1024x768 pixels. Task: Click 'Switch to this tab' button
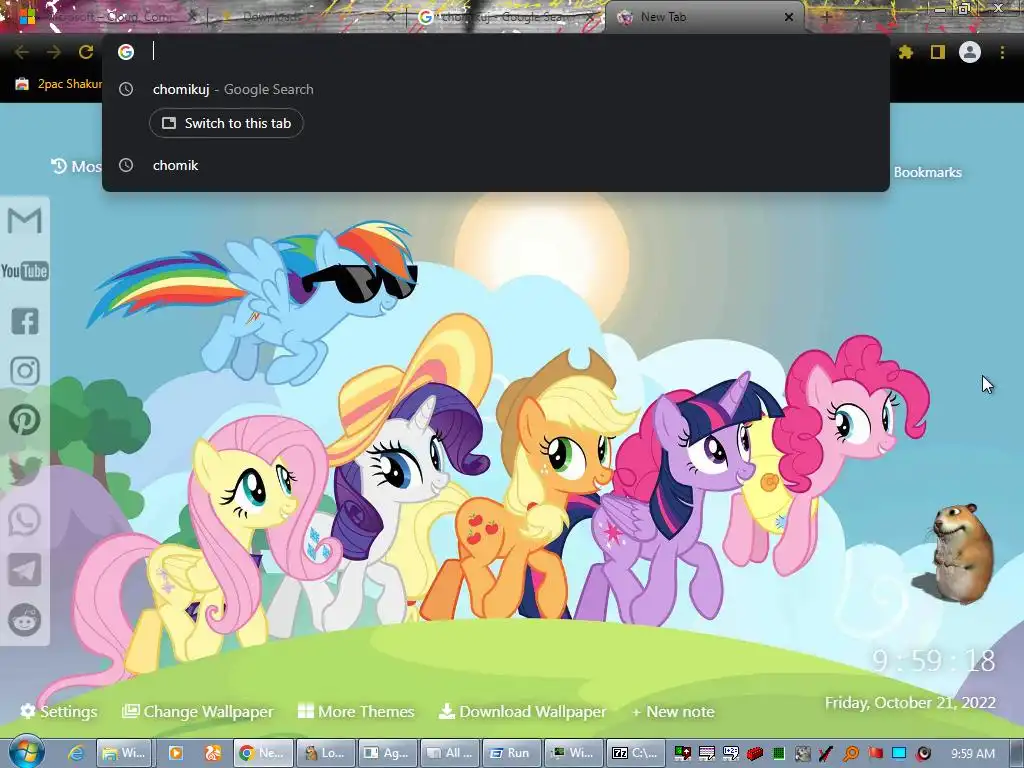pyautogui.click(x=226, y=123)
